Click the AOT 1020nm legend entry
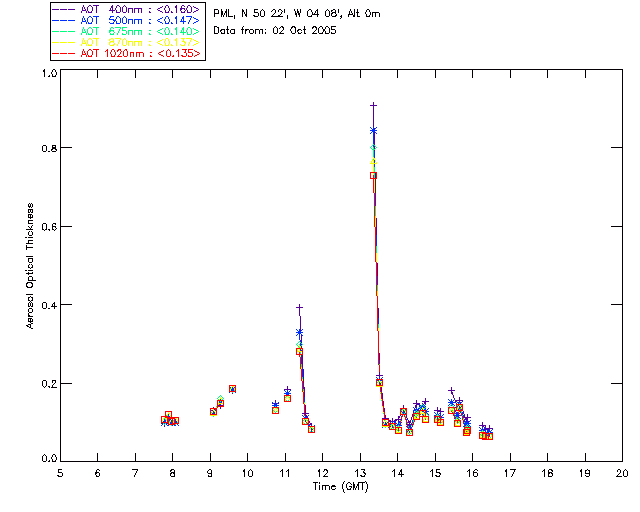 pos(127,53)
